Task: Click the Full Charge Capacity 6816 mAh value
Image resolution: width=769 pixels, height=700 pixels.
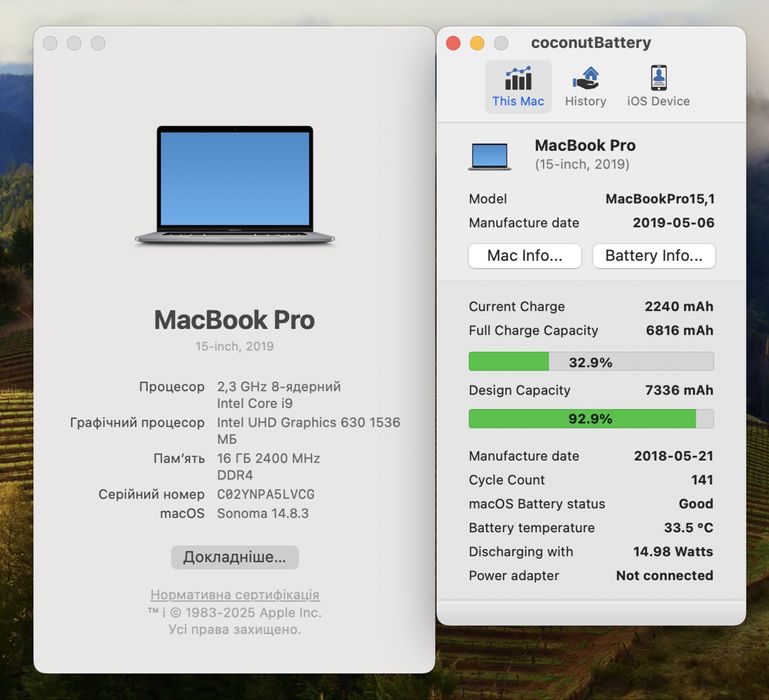Action: coord(679,330)
